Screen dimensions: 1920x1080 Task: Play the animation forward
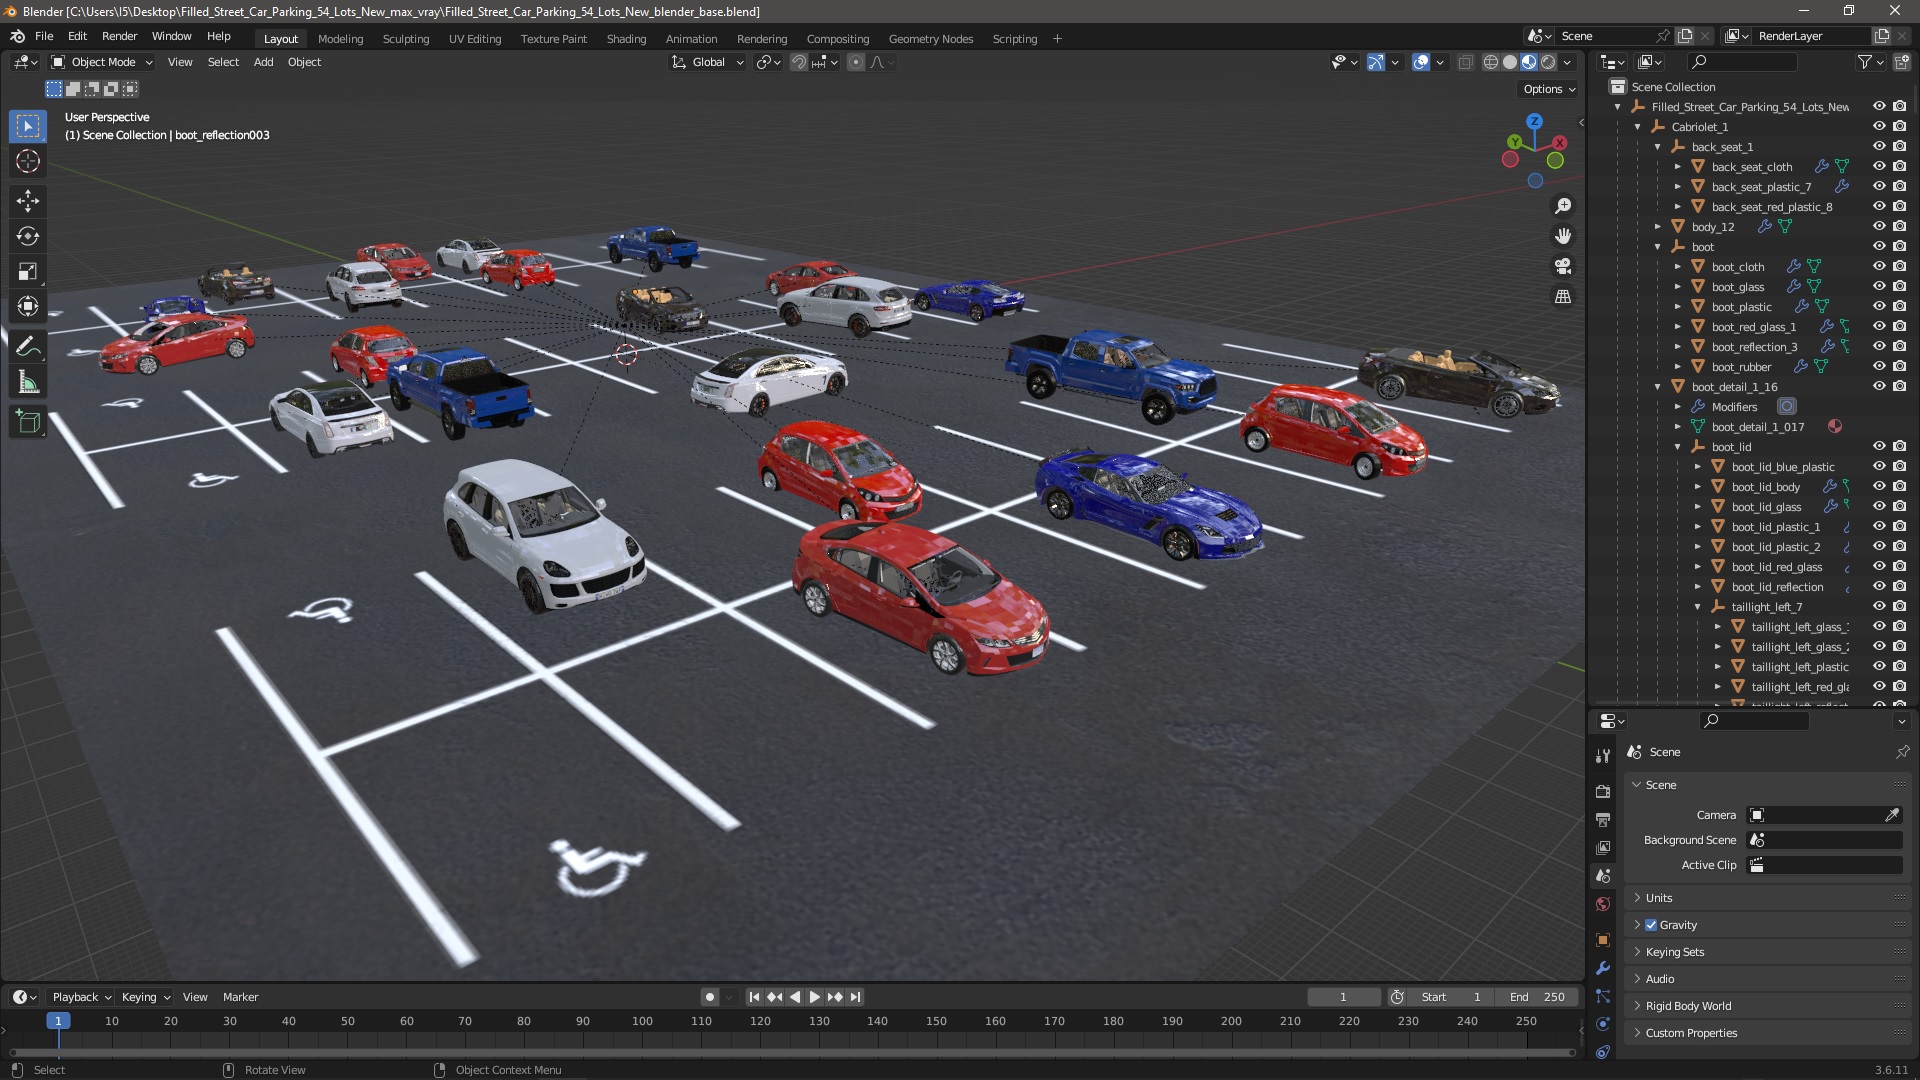click(x=814, y=997)
